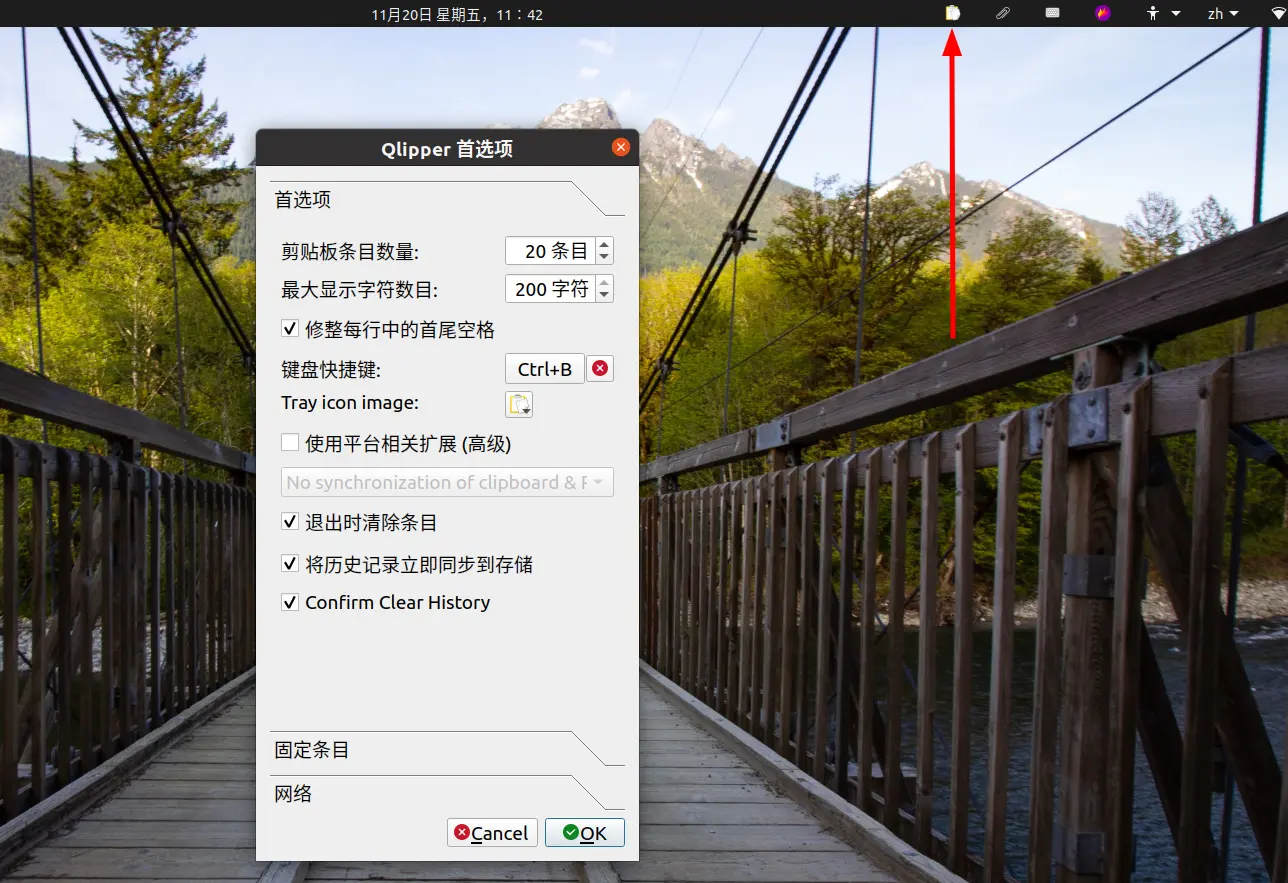This screenshot has width=1288, height=883.
Task: Click the Tray icon image label
Action: coord(350,403)
